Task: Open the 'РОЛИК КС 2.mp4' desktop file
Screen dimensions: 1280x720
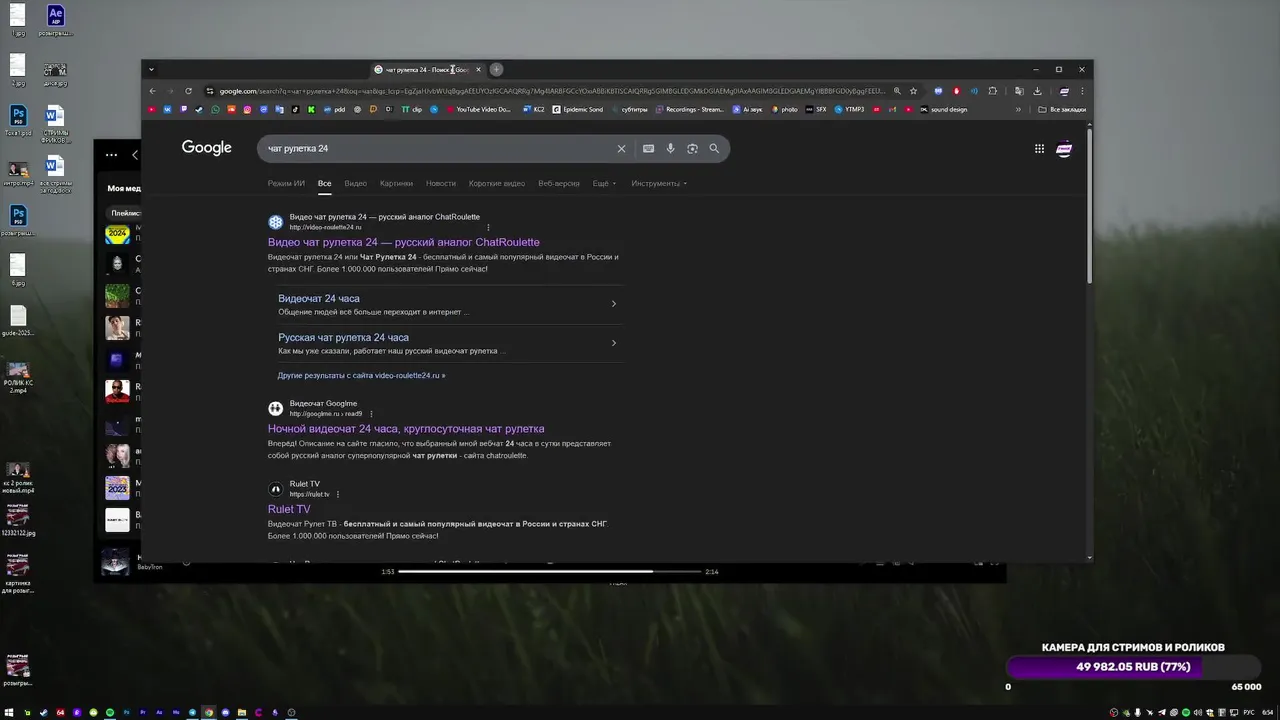Action: click(18, 377)
